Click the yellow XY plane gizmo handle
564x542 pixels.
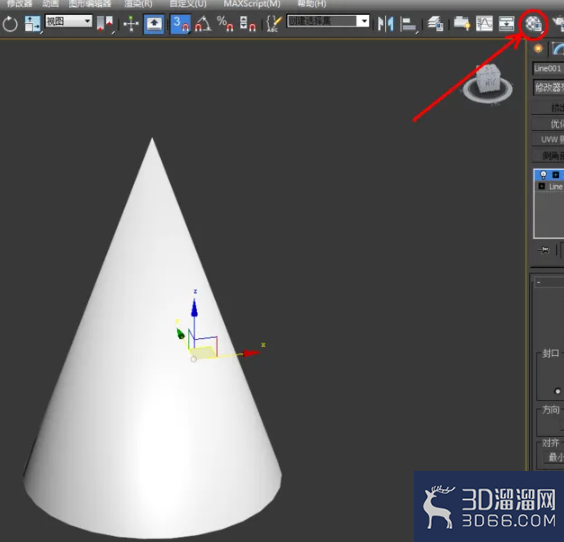(x=202, y=352)
